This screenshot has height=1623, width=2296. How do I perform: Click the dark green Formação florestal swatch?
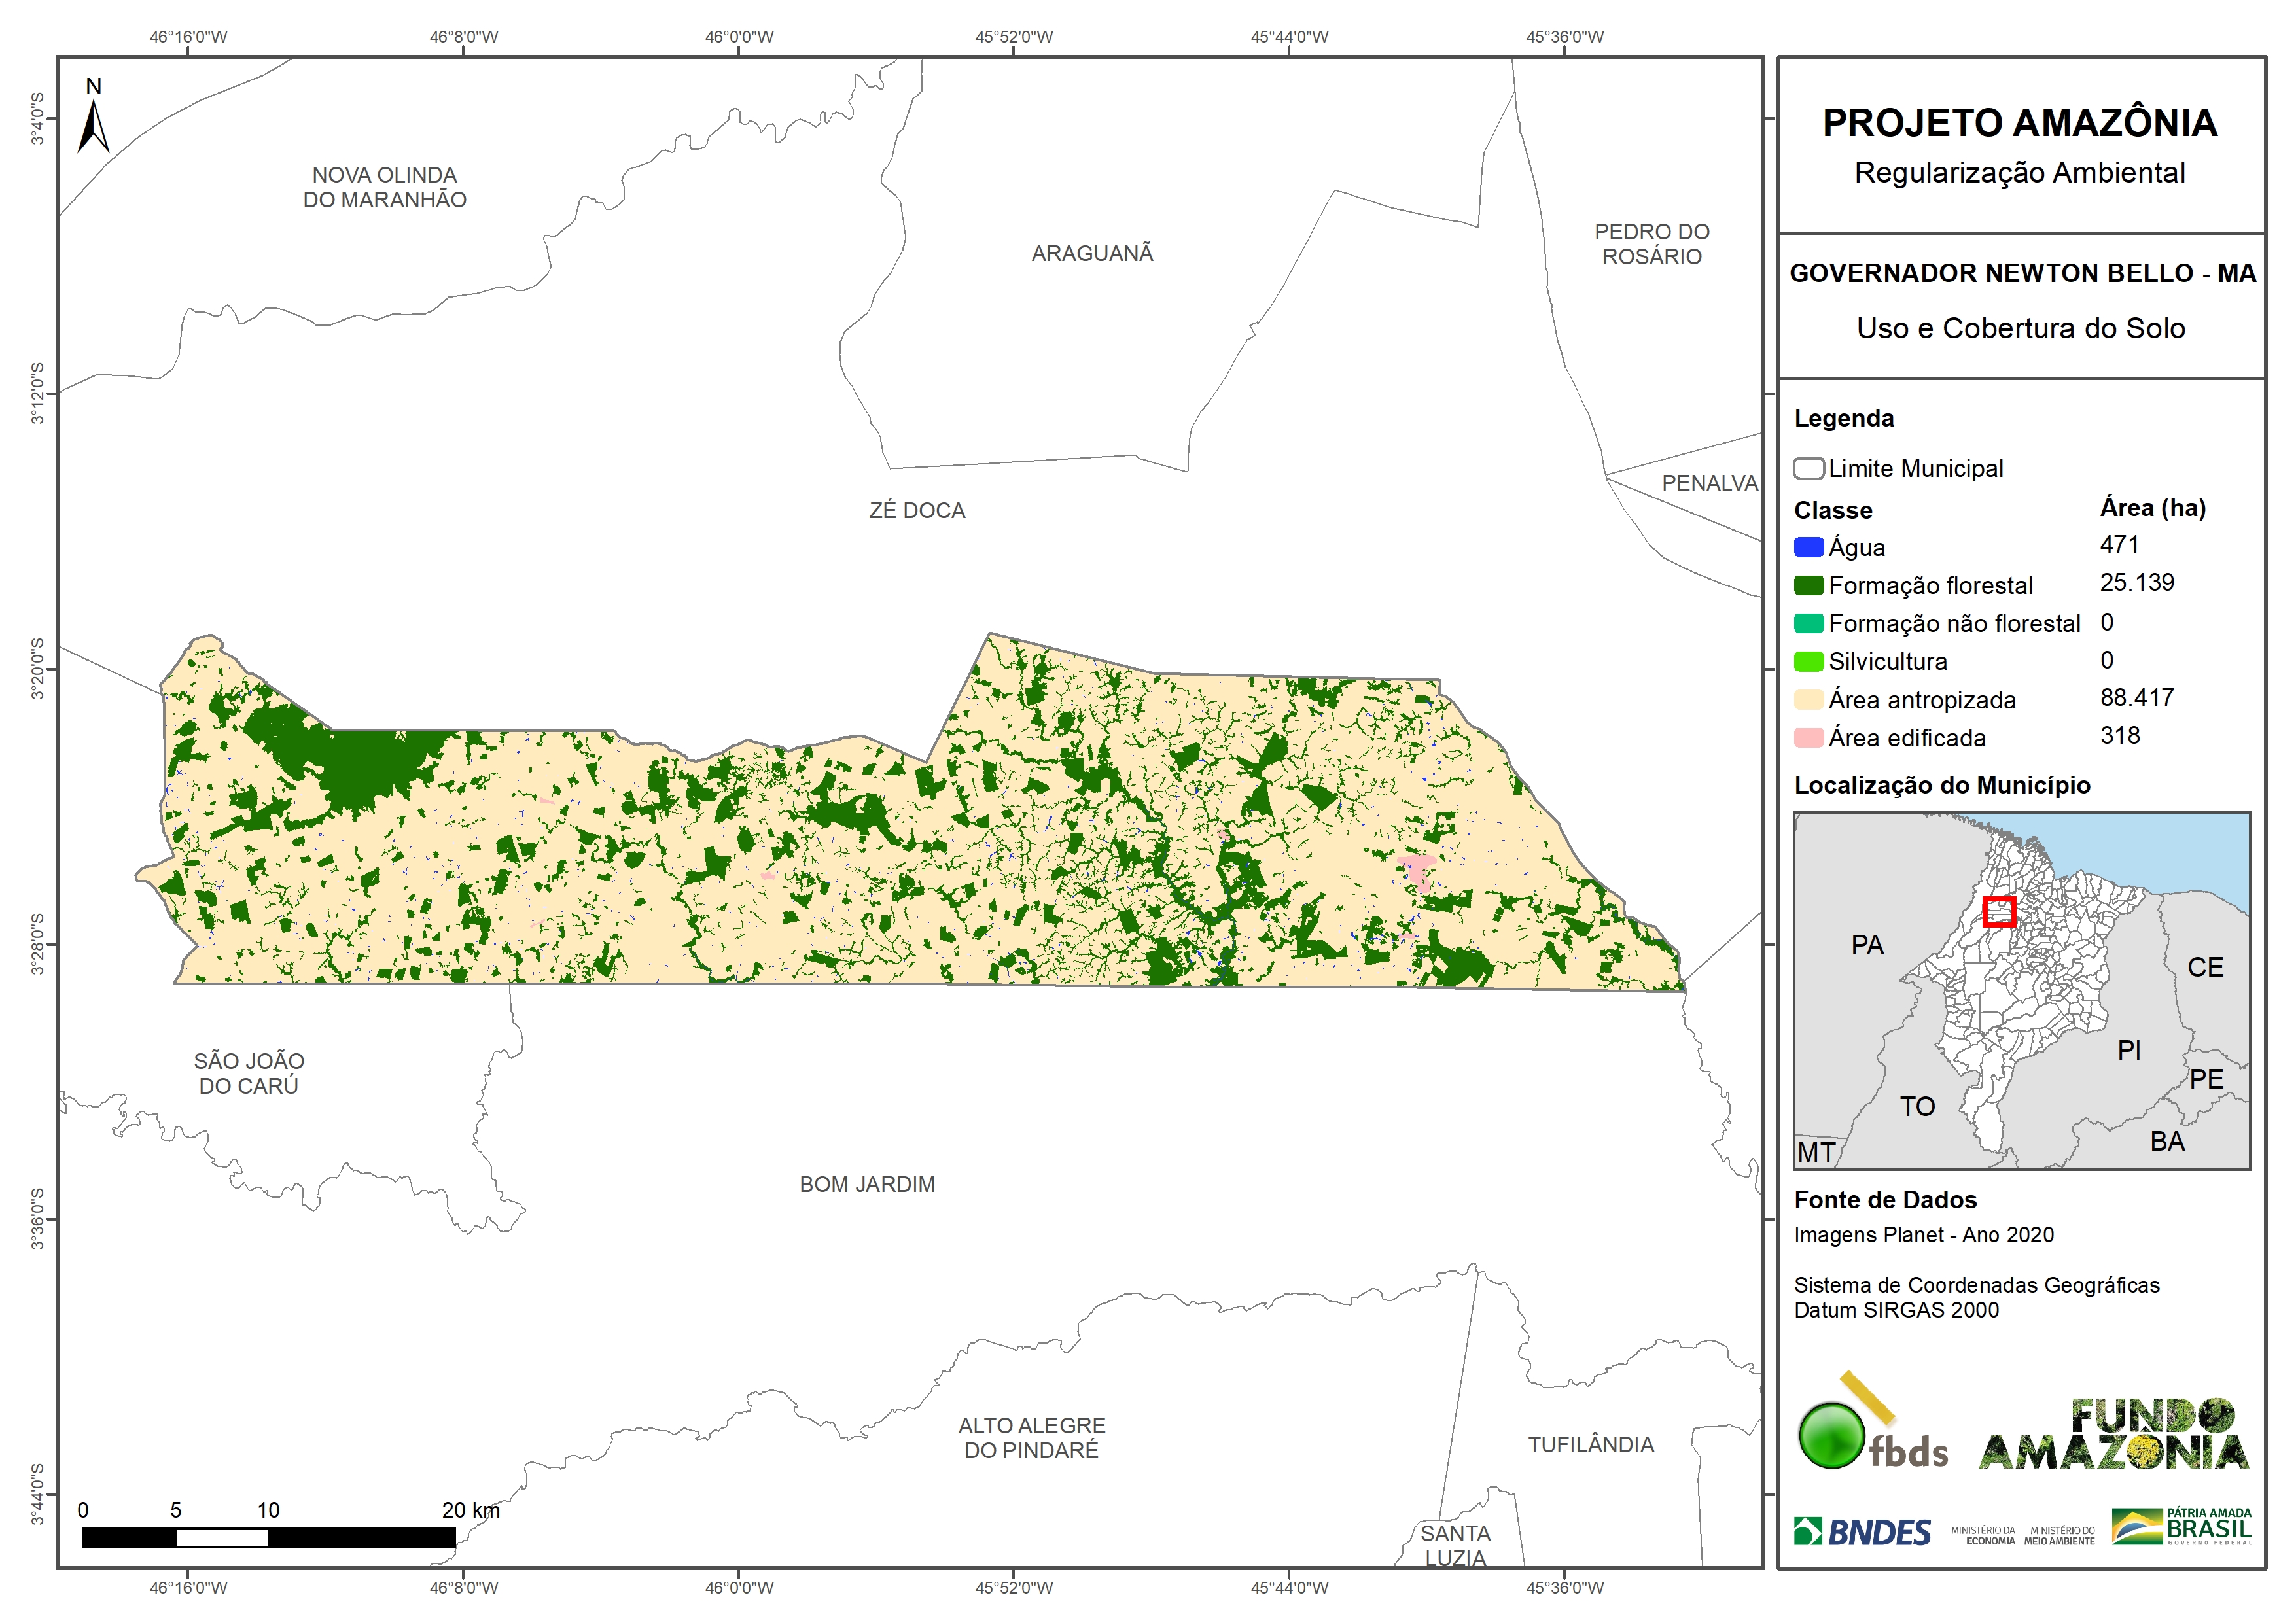click(x=1808, y=586)
